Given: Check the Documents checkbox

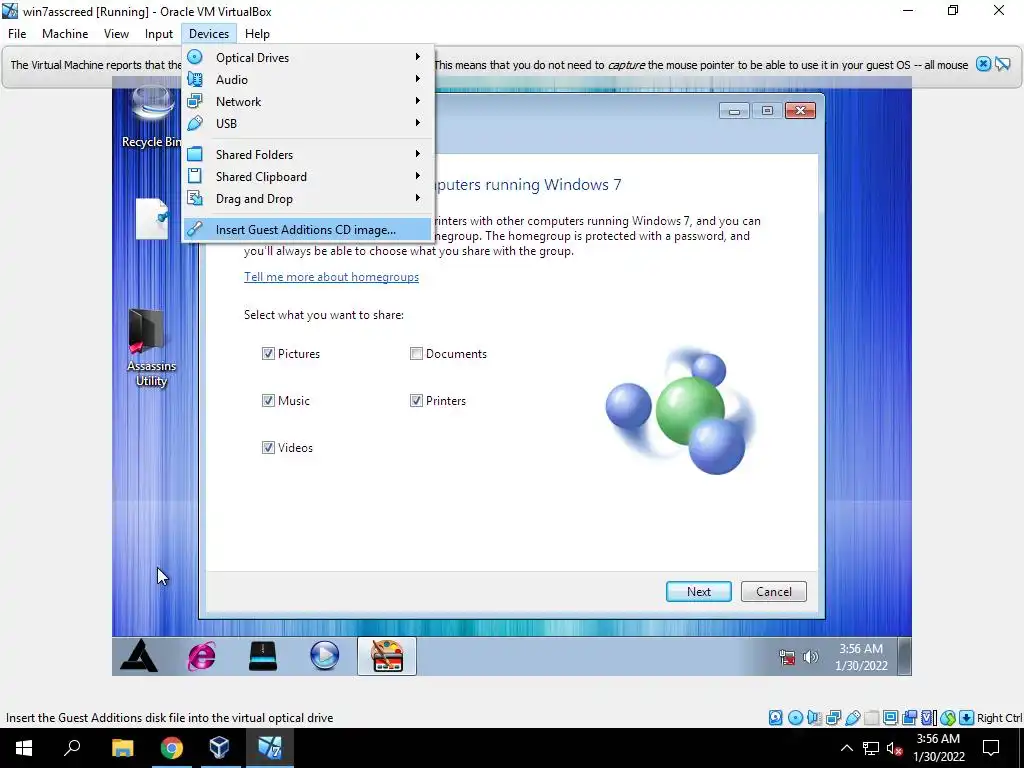Looking at the screenshot, I should [x=416, y=354].
